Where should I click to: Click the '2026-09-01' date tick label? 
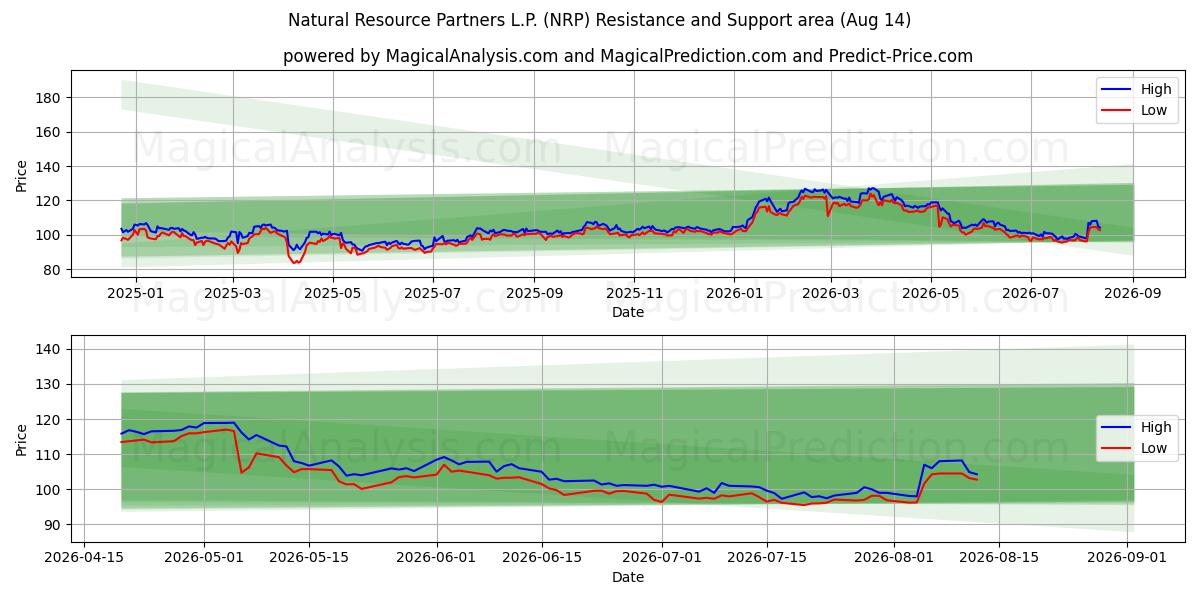coord(1128,558)
